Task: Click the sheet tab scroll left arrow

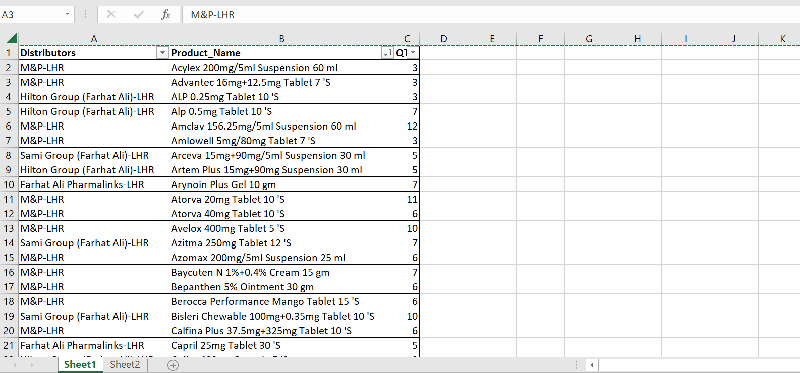Action: [x=15, y=365]
